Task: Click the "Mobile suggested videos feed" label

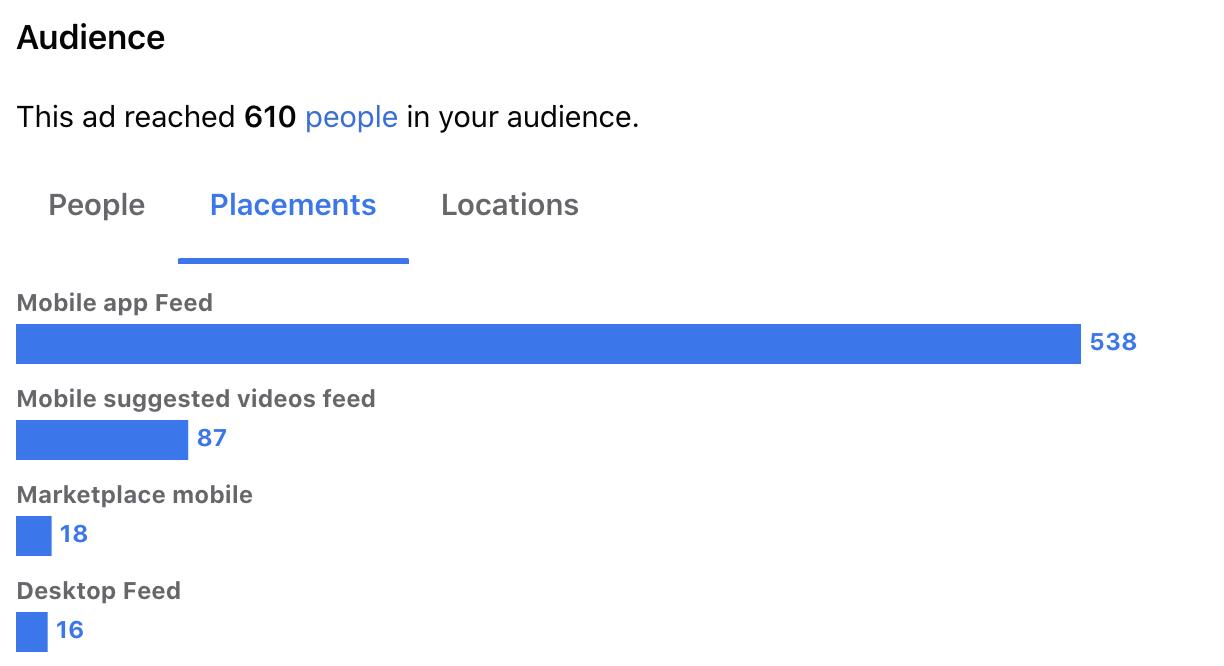Action: click(x=196, y=399)
